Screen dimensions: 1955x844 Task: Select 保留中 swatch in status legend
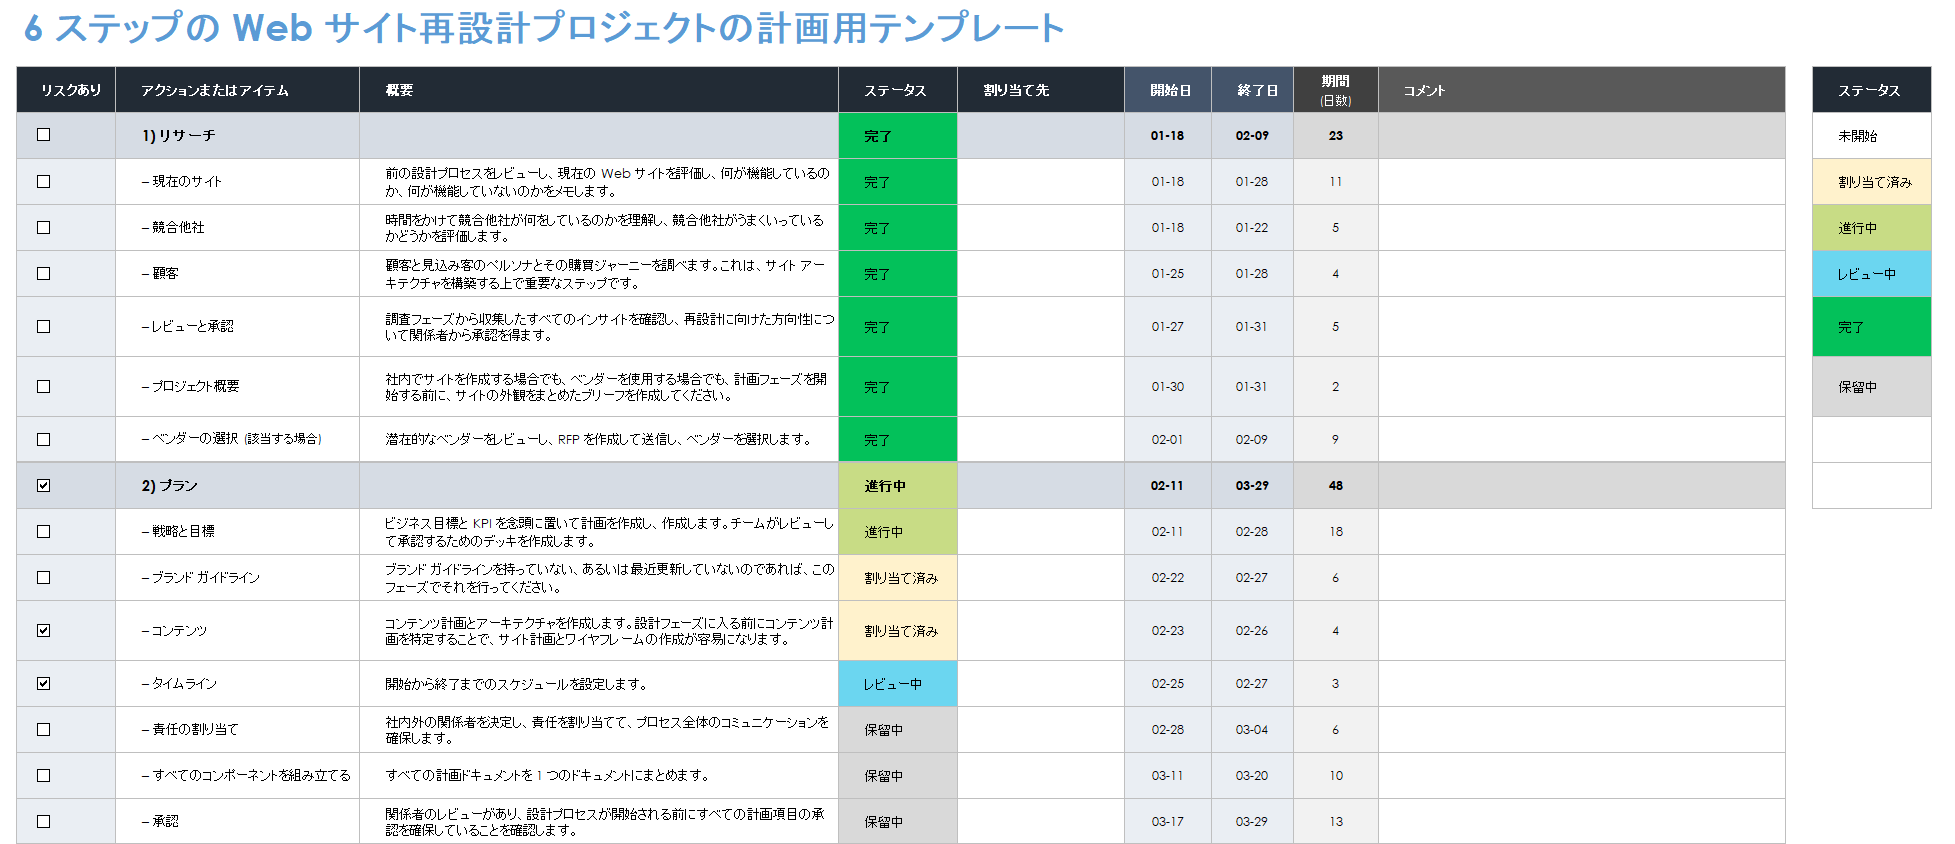[1871, 387]
